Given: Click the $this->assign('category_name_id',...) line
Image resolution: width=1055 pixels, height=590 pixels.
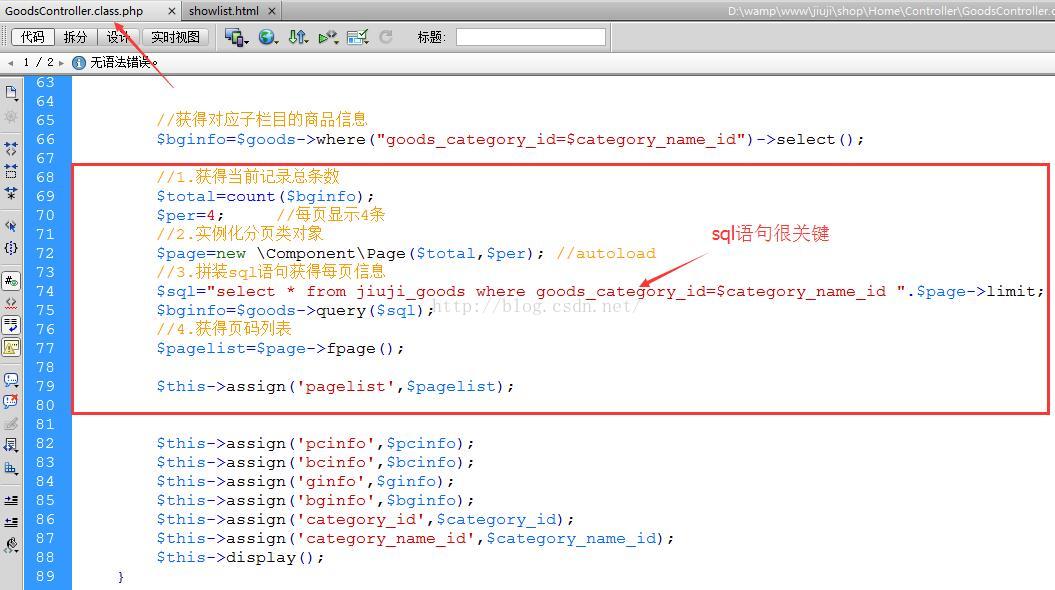Looking at the screenshot, I should 415,538.
